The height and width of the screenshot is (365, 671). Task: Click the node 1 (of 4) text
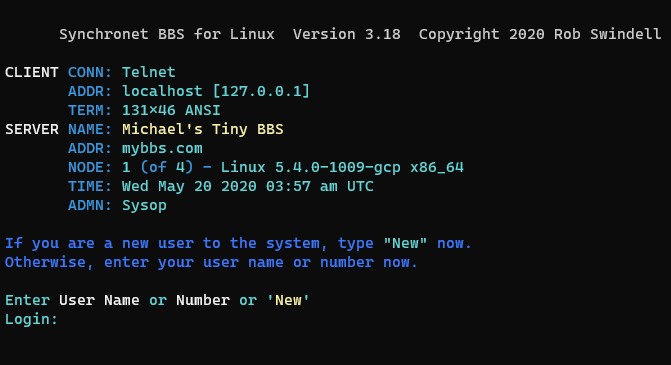click(157, 167)
